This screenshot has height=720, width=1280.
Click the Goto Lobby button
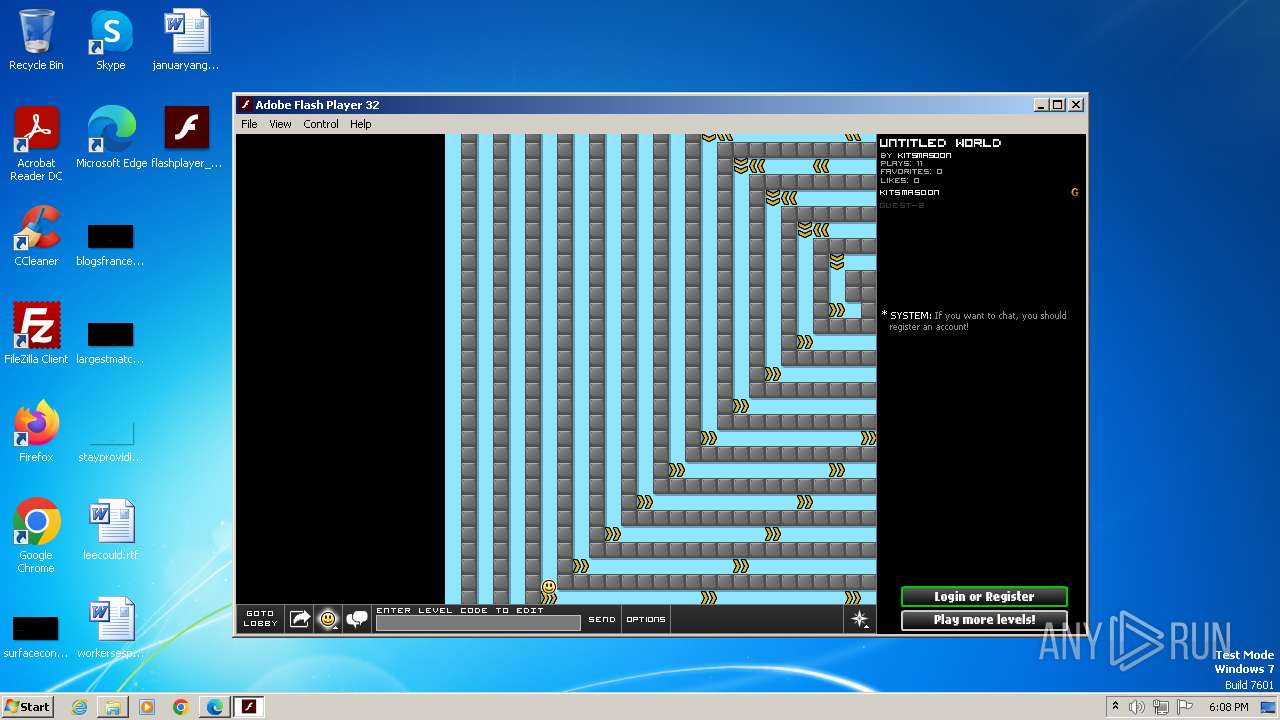(260, 619)
